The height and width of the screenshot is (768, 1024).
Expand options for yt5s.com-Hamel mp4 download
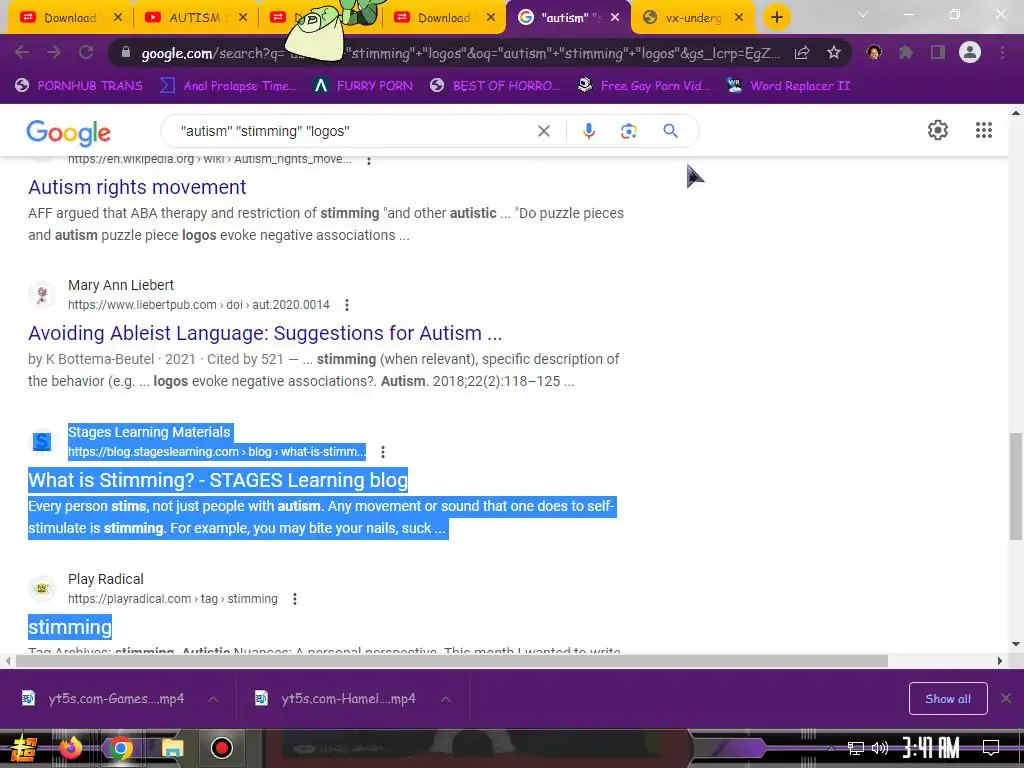tap(445, 699)
